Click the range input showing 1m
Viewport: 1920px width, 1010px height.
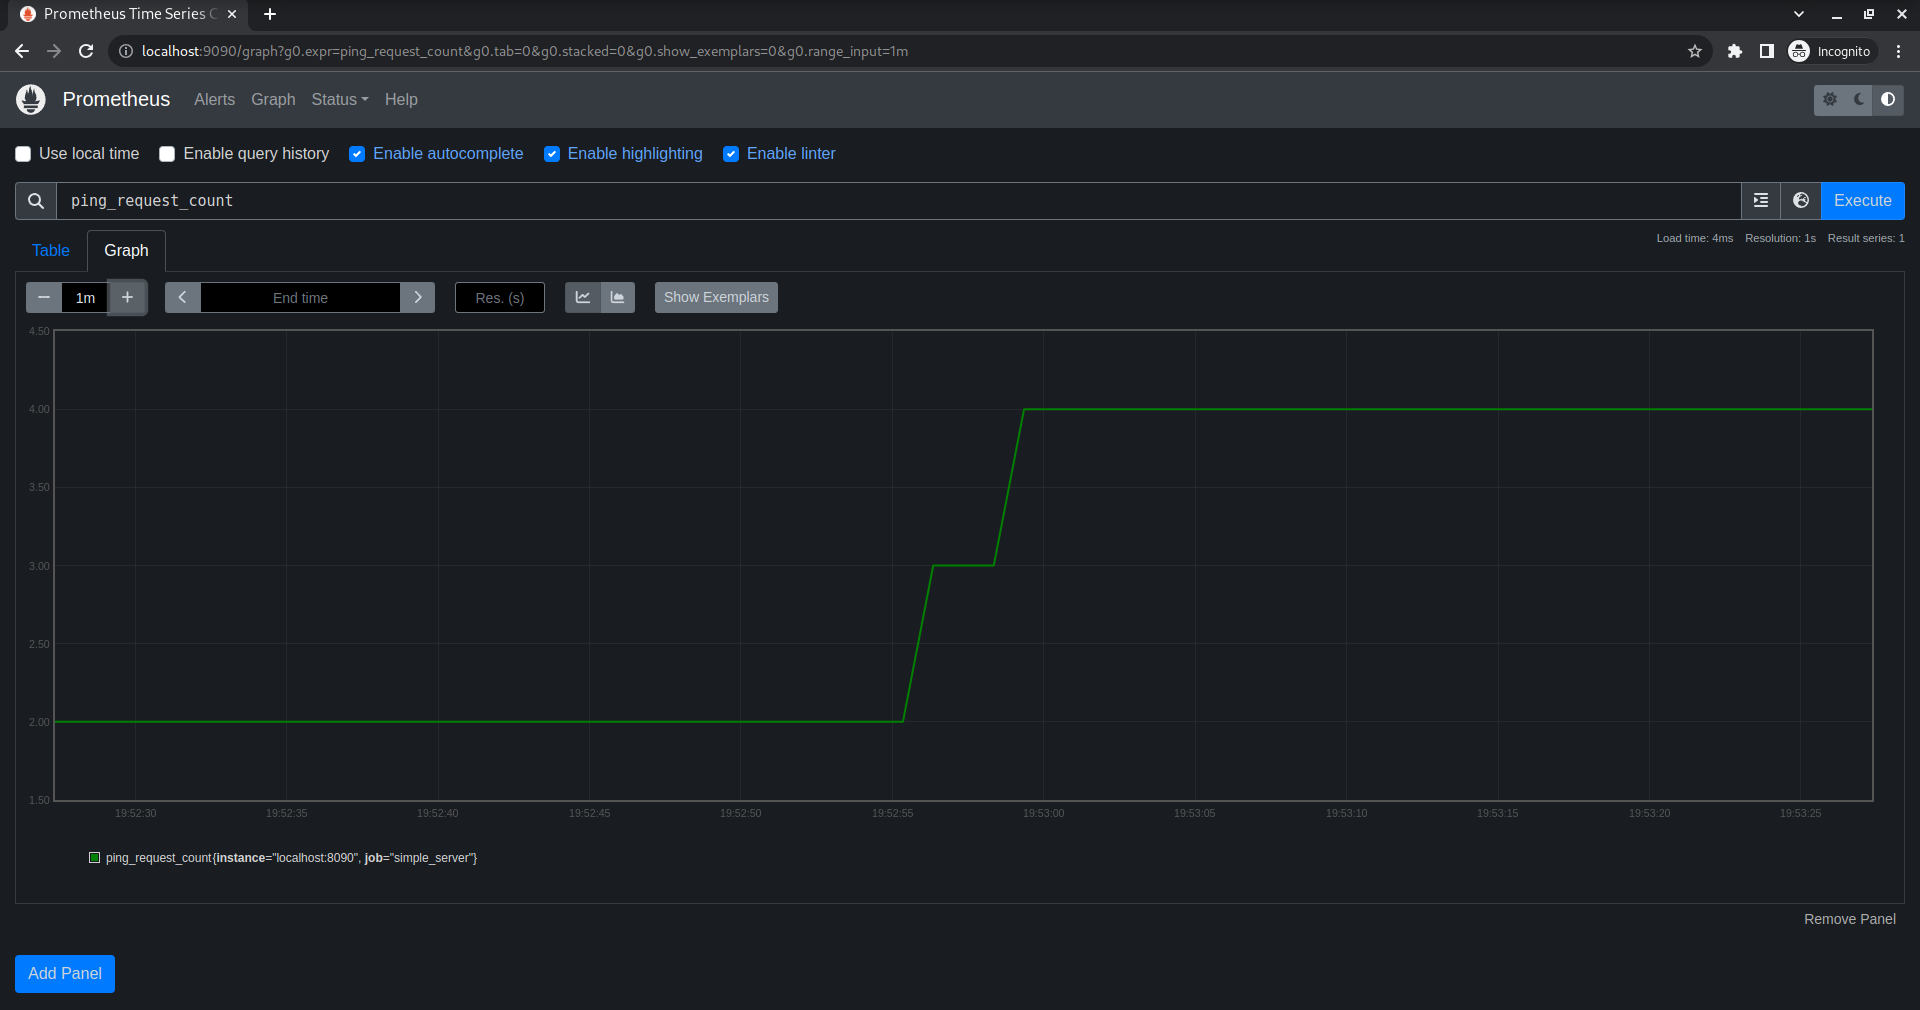pos(85,298)
